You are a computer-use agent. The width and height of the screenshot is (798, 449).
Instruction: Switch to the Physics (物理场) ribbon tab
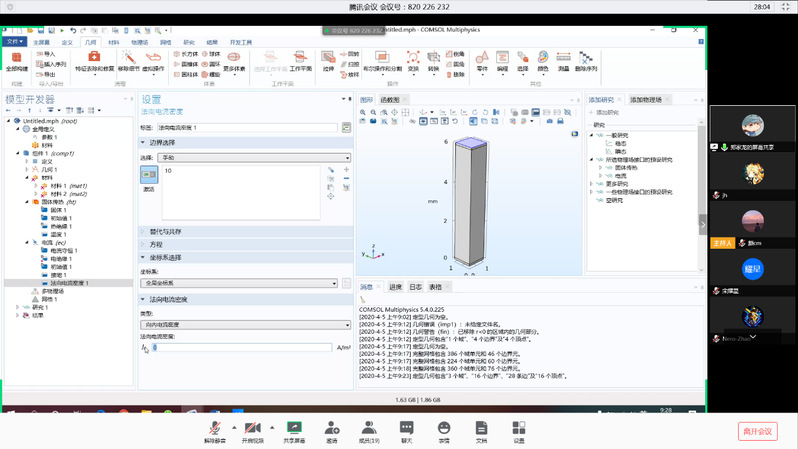pyautogui.click(x=139, y=42)
